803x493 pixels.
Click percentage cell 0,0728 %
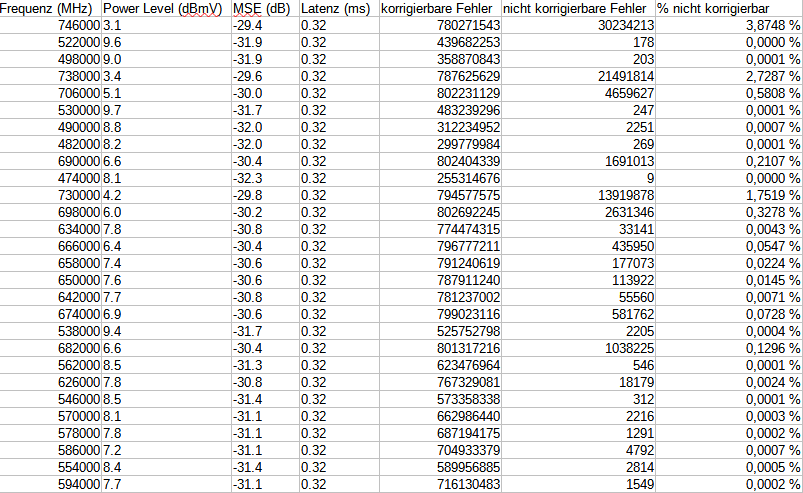pyautogui.click(x=729, y=314)
